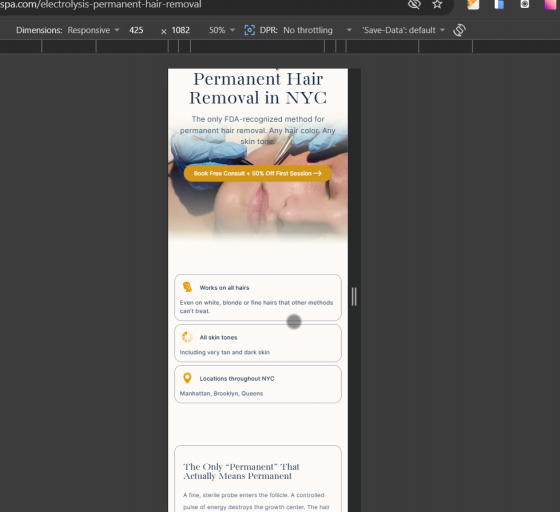This screenshot has width=560, height=512.
Task: Click the Permanent Hair Removal in NYC heading
Action: tap(258, 88)
